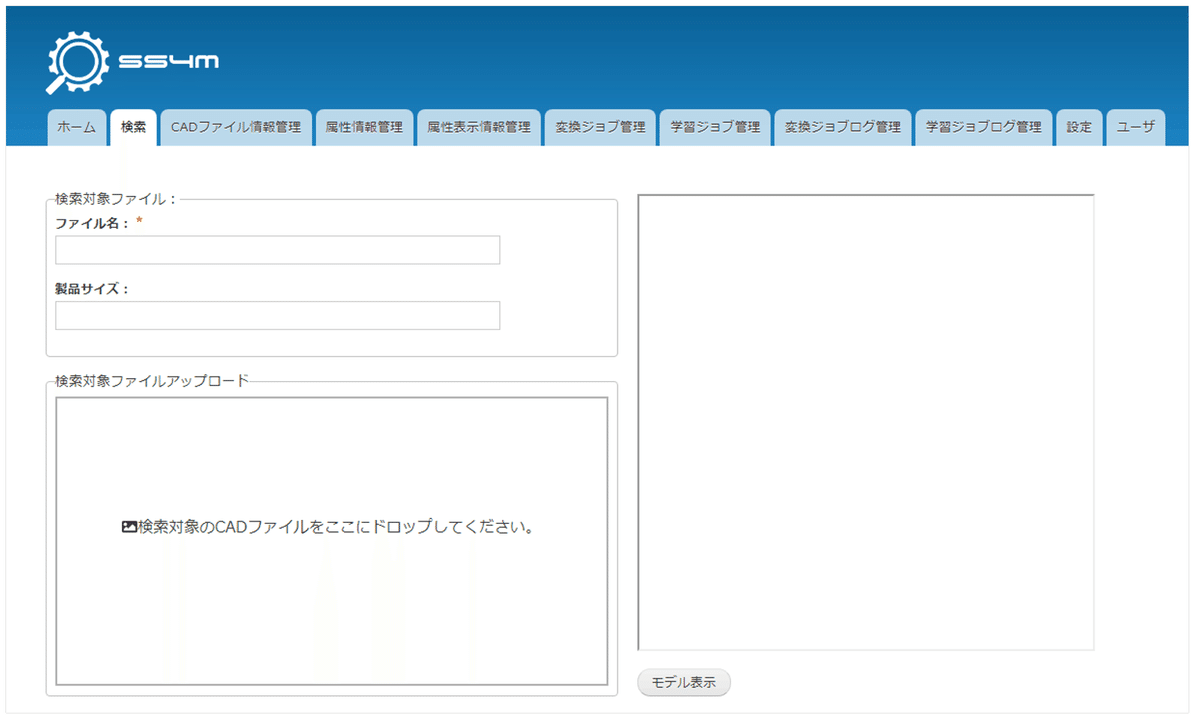
Task: Open the 学習ジョブログ管理 tab
Action: [x=983, y=127]
